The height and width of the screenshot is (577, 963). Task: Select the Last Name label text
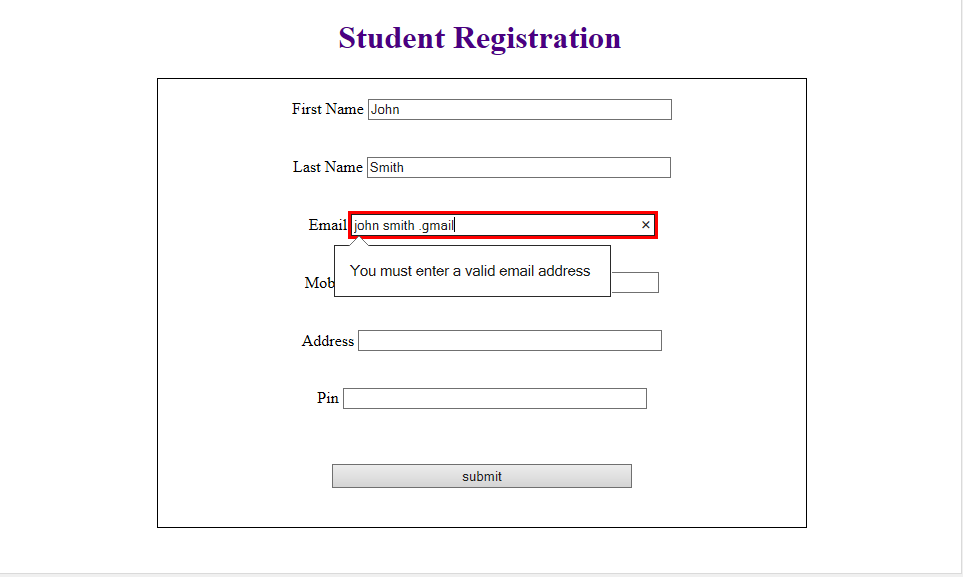tap(327, 167)
